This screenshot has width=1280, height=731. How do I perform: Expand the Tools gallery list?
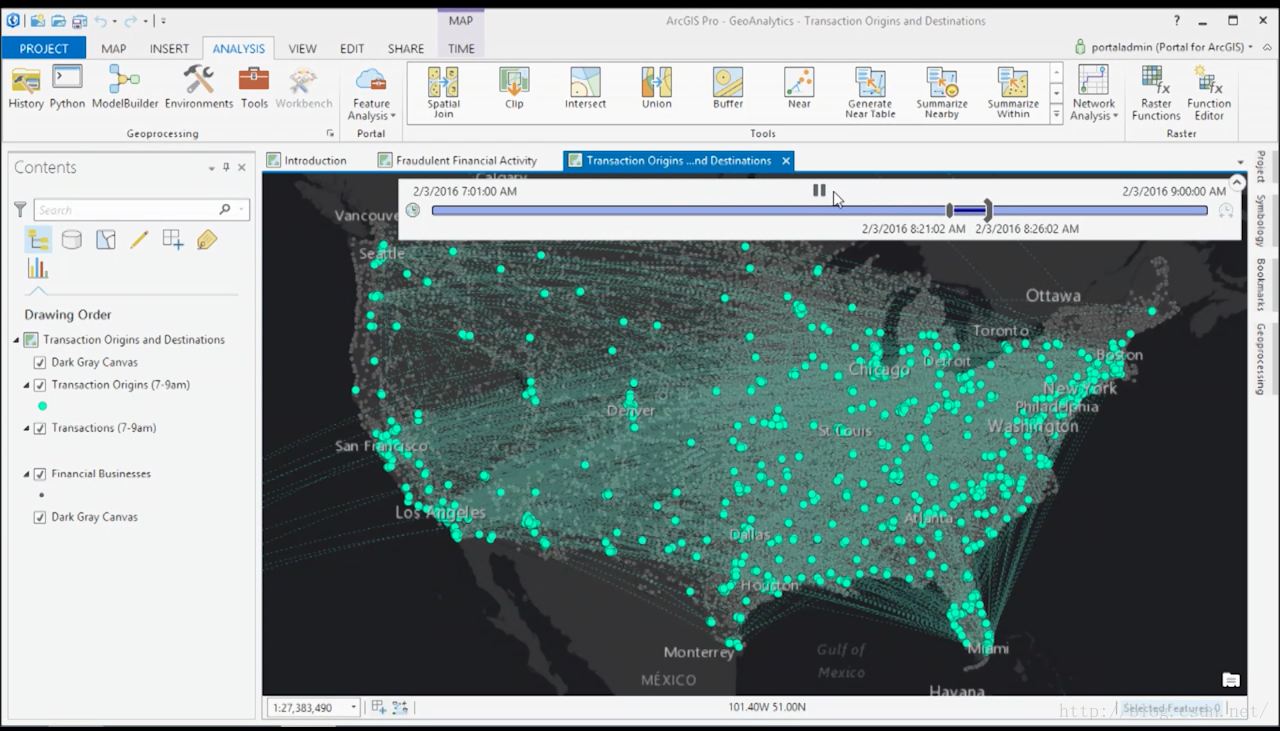(x=1056, y=114)
